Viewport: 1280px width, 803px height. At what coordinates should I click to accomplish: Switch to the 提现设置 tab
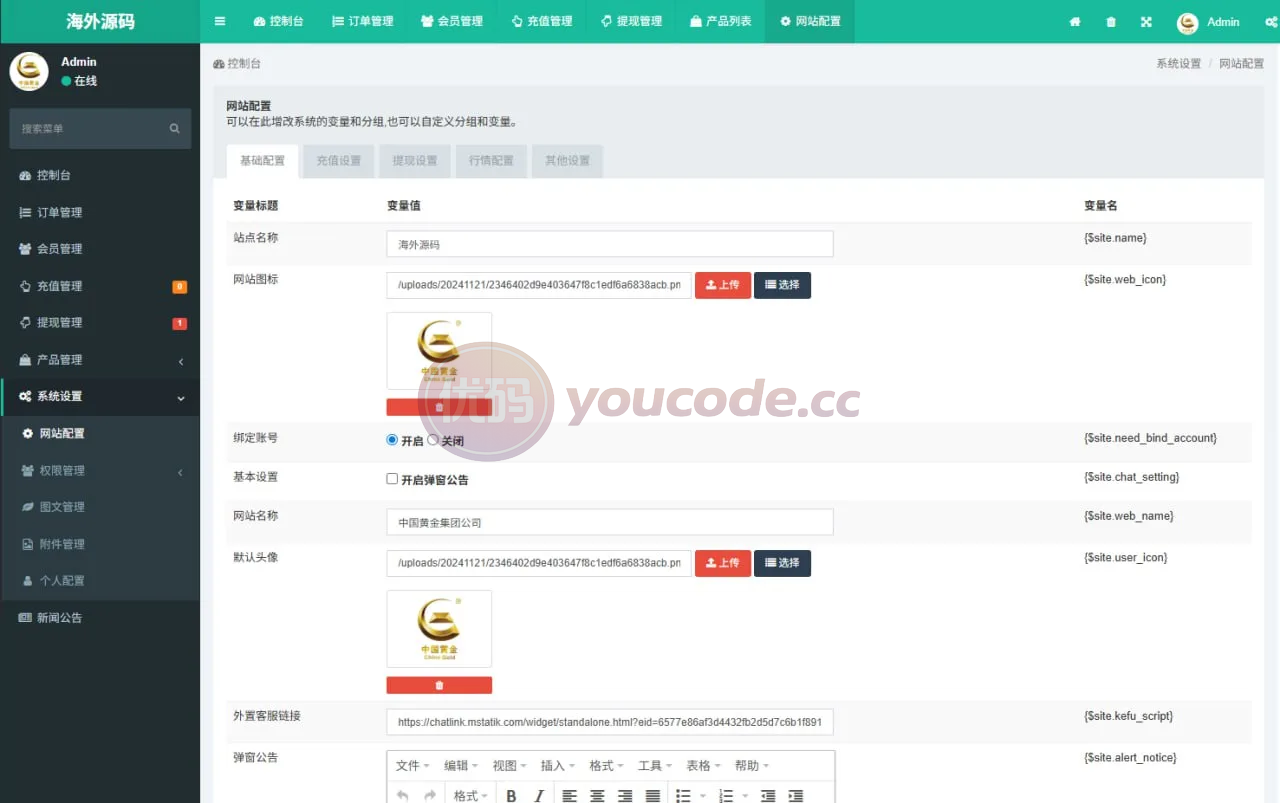414,161
